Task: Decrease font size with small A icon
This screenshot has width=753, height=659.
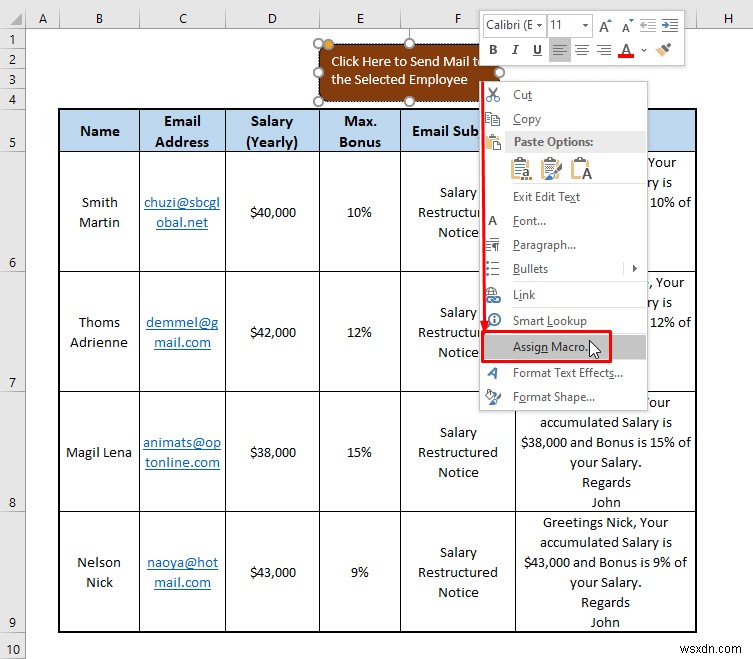Action: click(x=627, y=25)
